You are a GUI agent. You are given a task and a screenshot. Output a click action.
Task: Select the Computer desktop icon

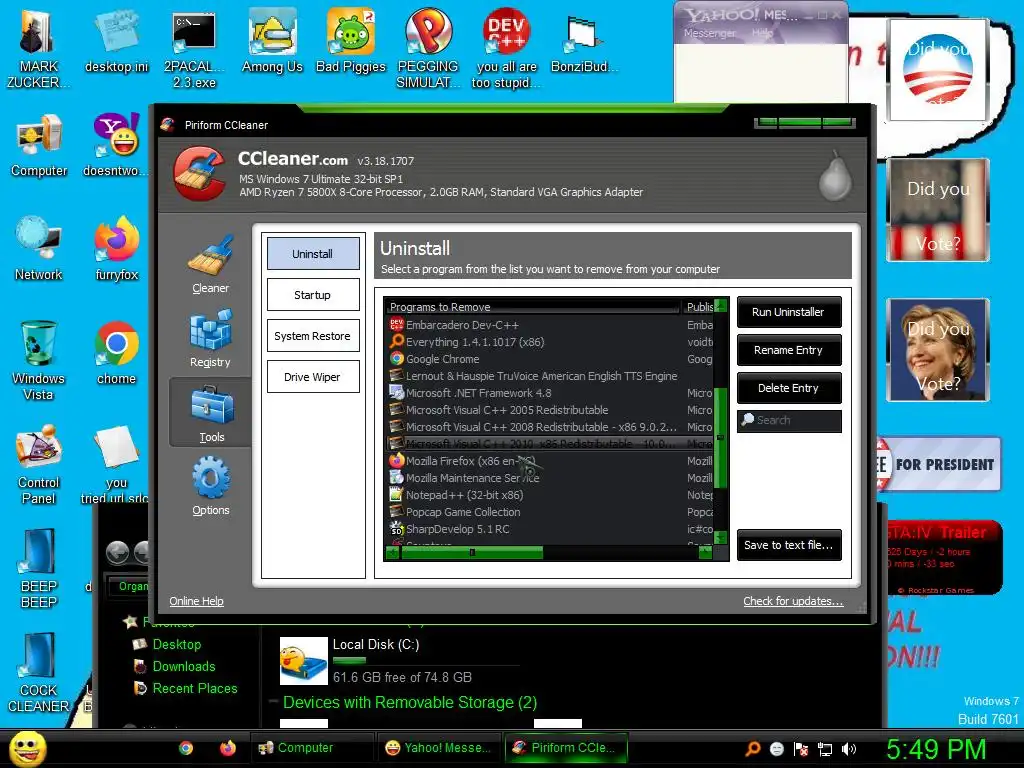pyautogui.click(x=39, y=145)
